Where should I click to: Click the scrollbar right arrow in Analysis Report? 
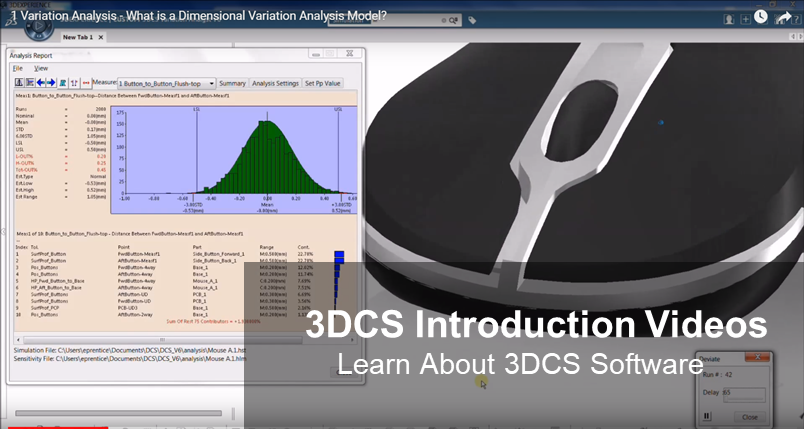(x=352, y=340)
